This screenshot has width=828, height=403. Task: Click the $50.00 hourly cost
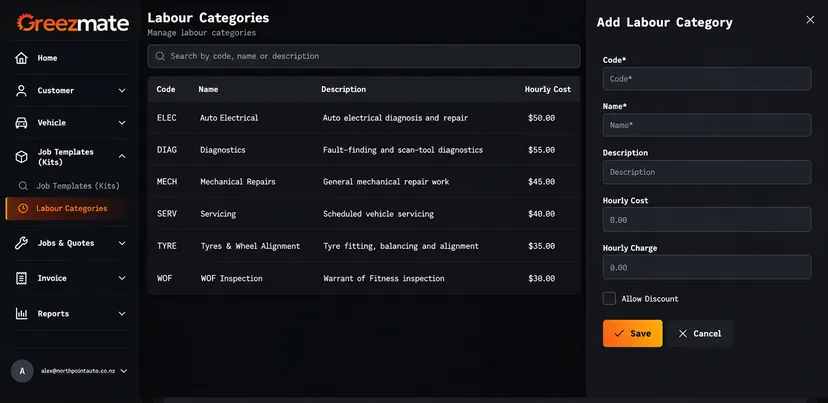pyautogui.click(x=541, y=118)
